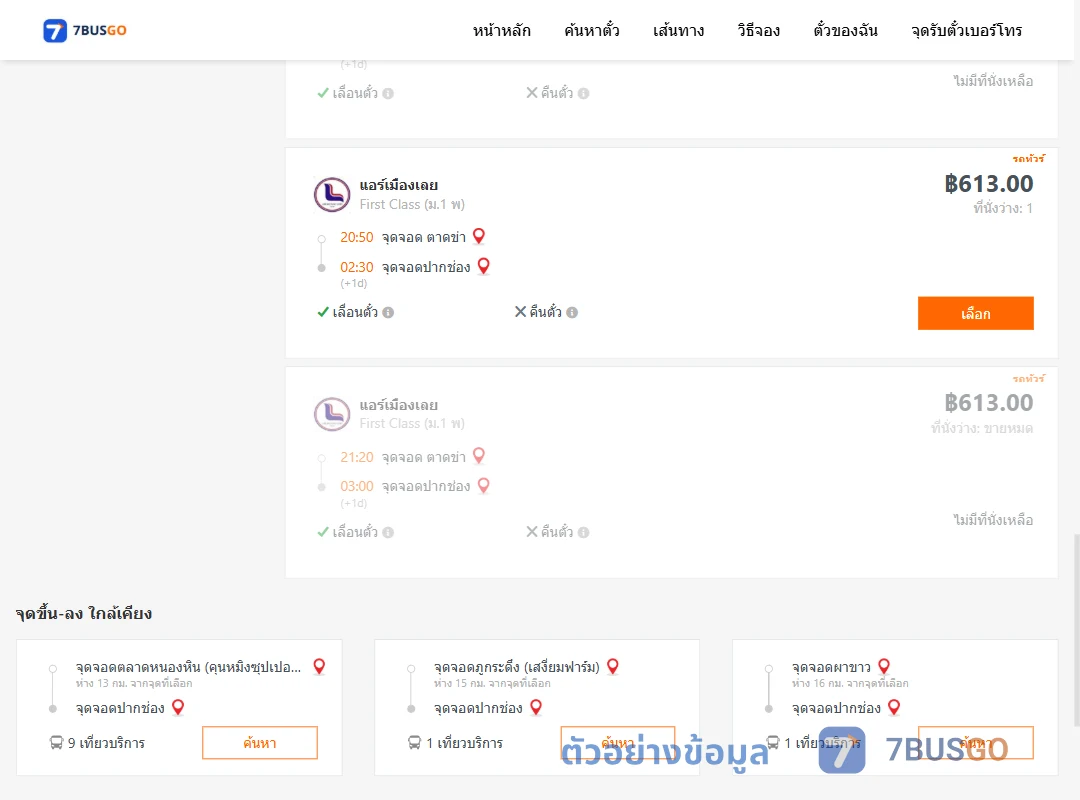Click รถทัวร์ tag on the 20:50 trip

(1028, 158)
